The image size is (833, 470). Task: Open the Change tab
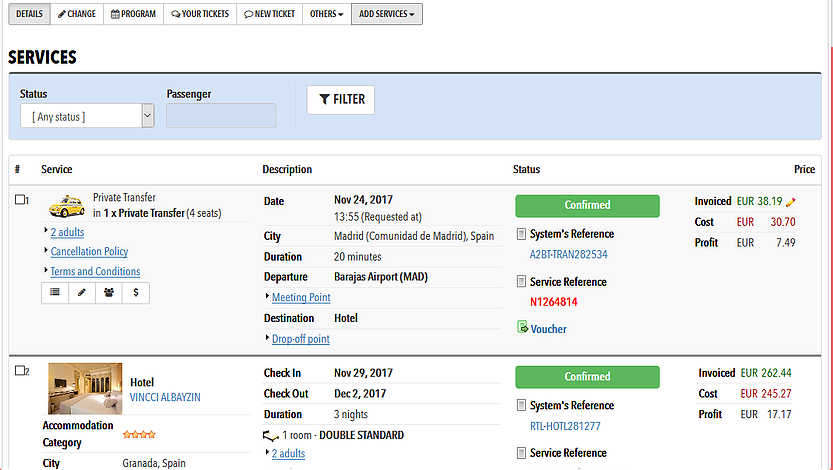[77, 14]
